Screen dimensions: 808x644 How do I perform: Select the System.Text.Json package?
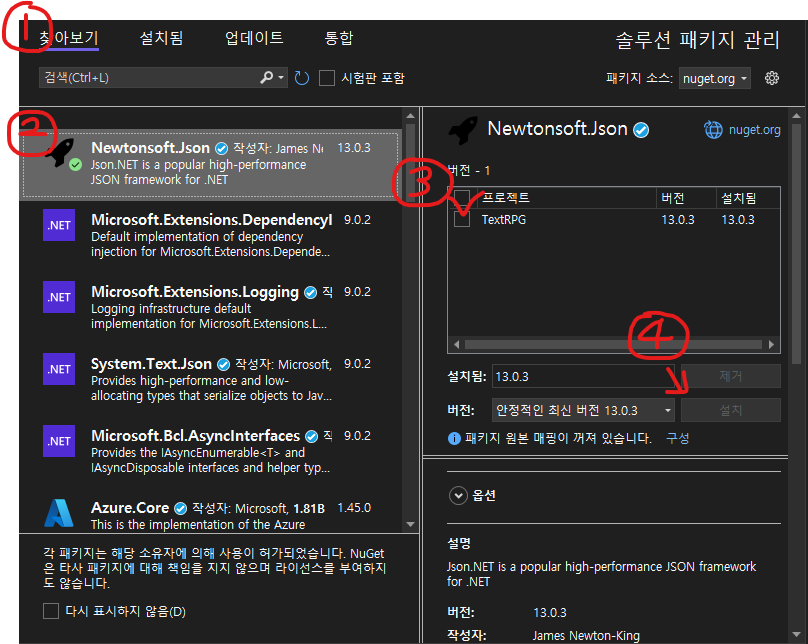point(211,380)
